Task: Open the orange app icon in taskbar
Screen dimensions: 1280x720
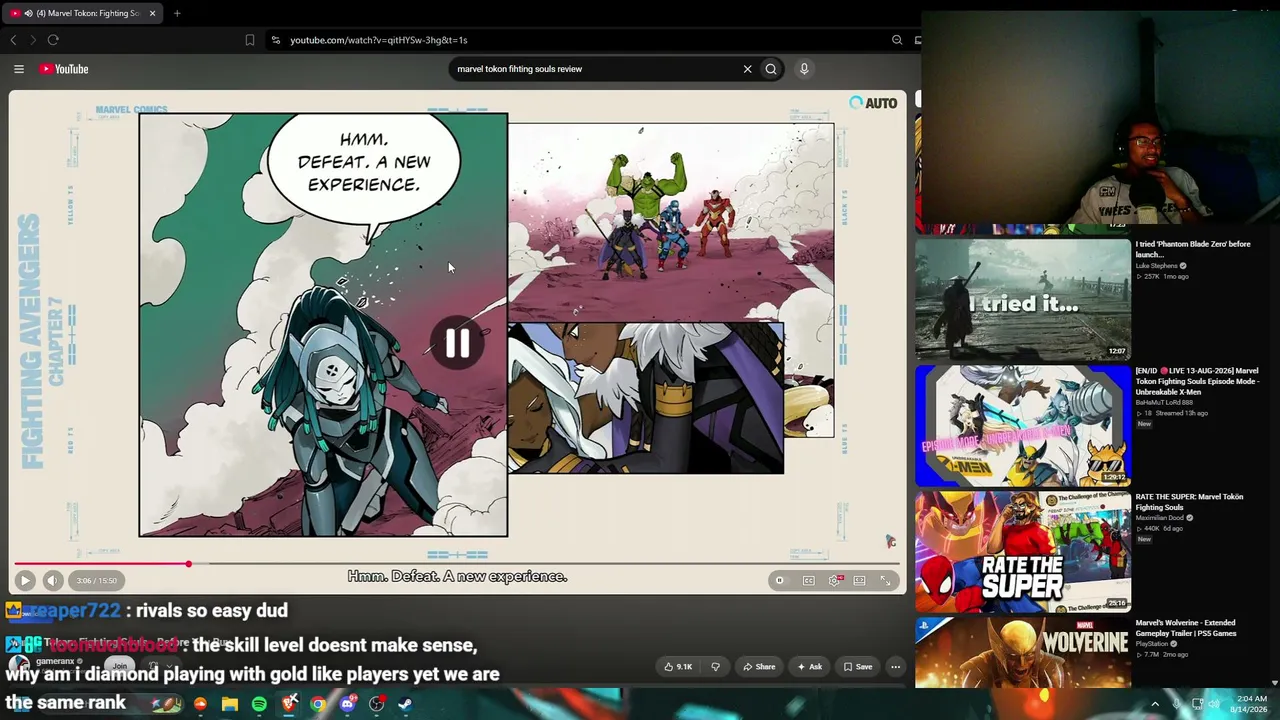Action: click(x=201, y=704)
